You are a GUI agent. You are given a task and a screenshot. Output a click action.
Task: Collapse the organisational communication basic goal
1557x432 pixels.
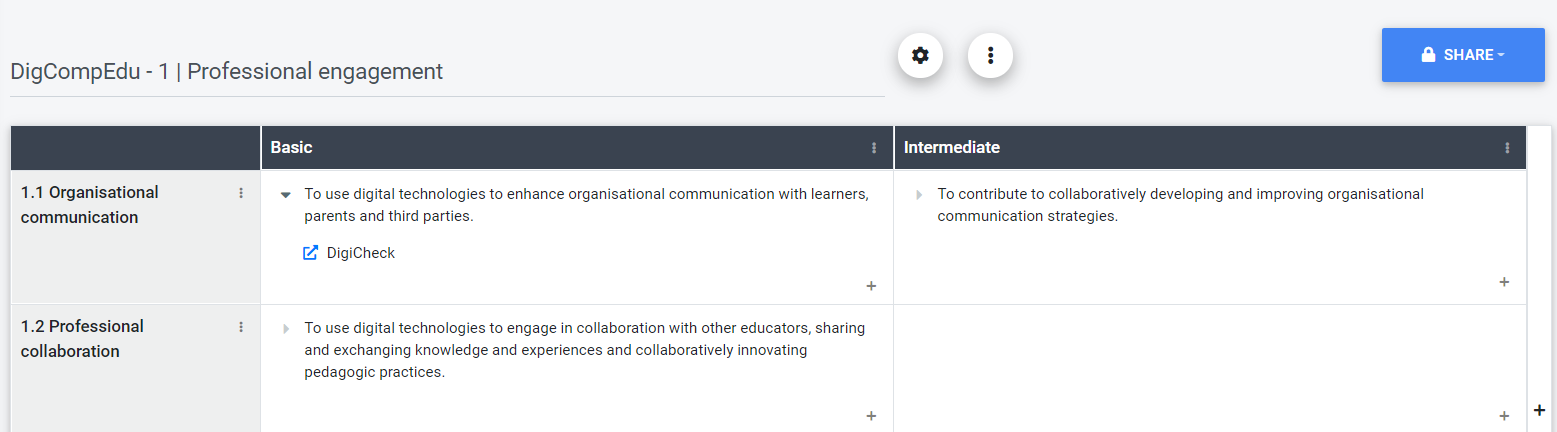(x=286, y=195)
